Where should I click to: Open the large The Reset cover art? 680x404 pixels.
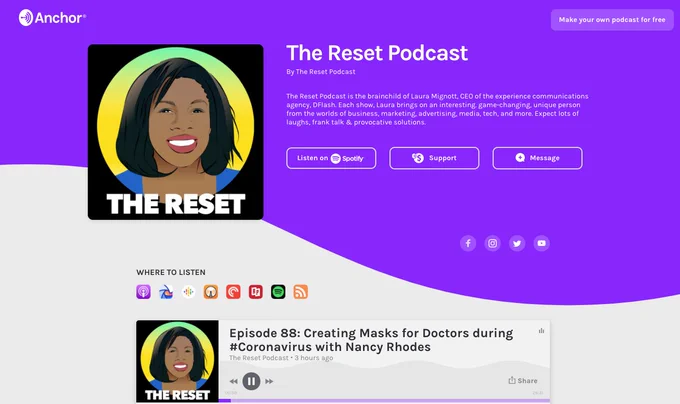coord(176,132)
